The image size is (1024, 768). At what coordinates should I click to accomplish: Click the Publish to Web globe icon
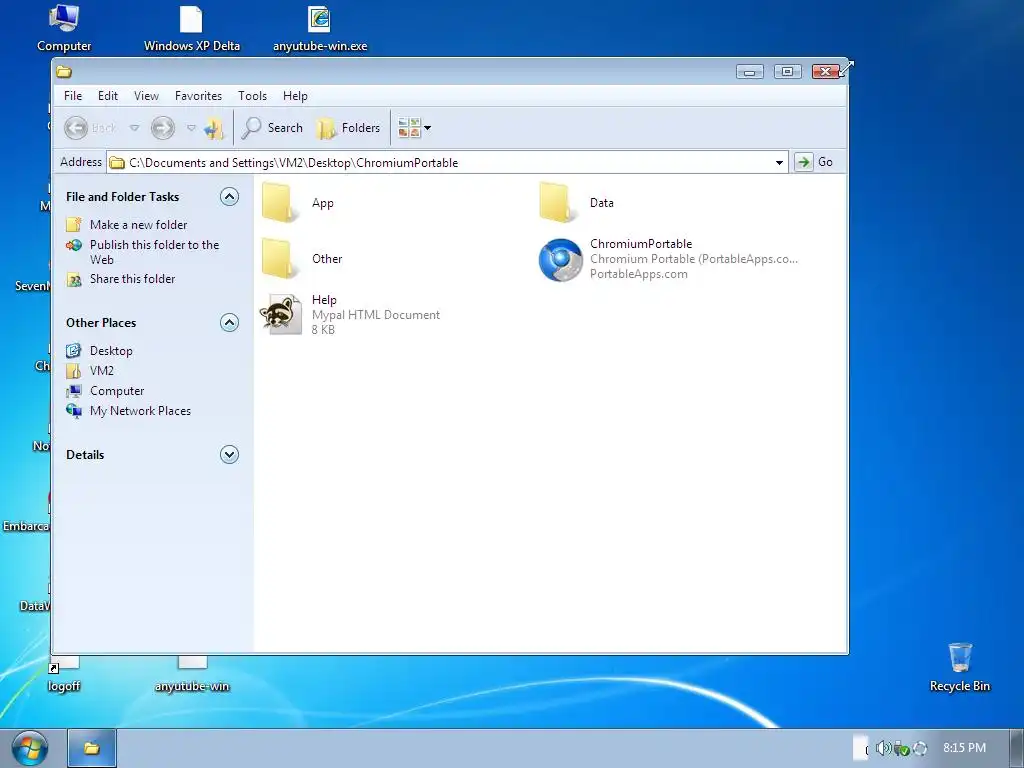click(74, 246)
